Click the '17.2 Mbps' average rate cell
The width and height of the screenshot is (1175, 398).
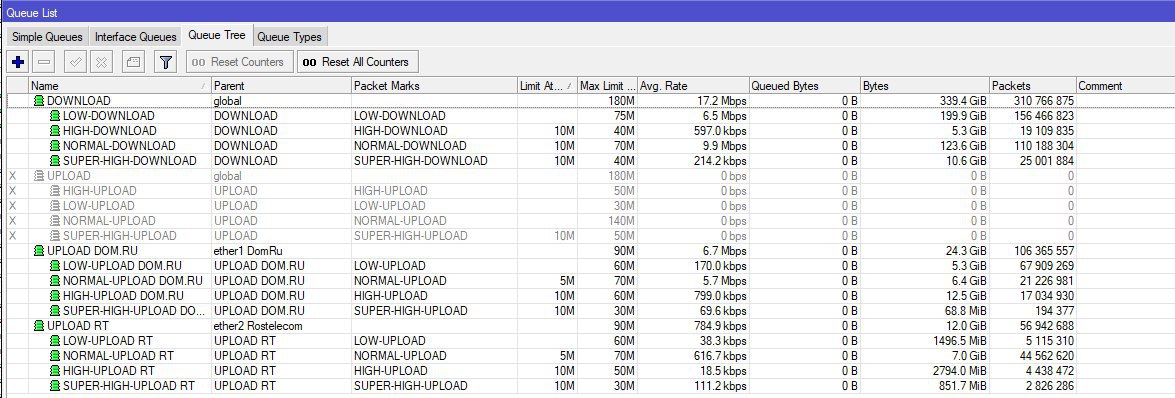(693, 100)
